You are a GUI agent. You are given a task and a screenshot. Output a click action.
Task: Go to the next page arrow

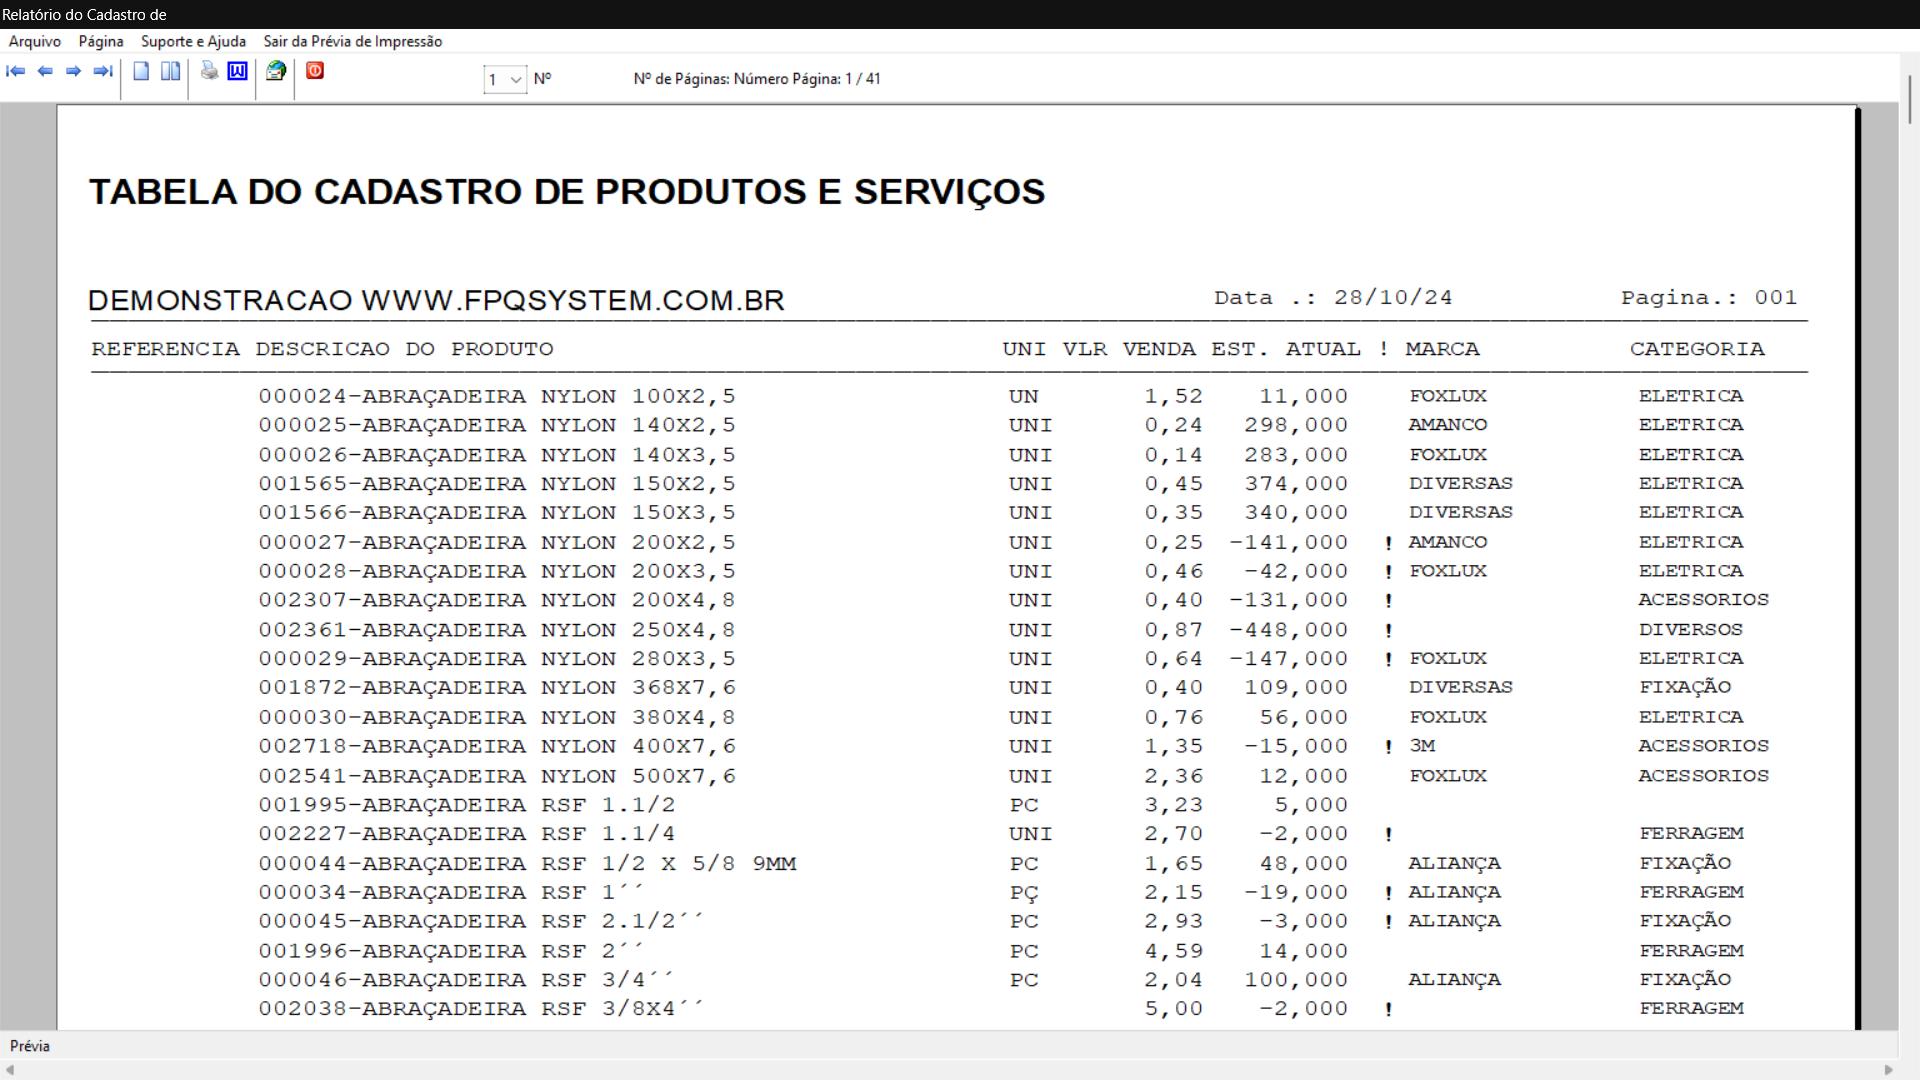73,71
